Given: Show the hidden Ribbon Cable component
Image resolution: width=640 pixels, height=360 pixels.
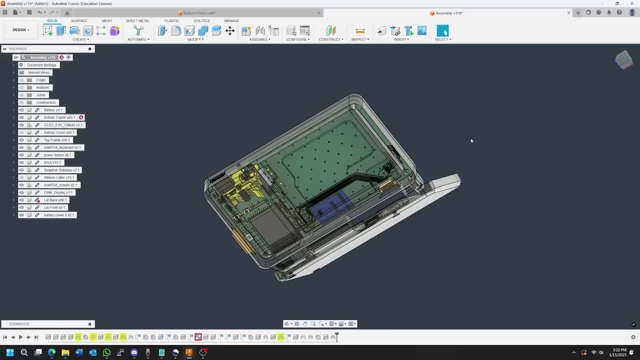Looking at the screenshot, I should [22, 178].
